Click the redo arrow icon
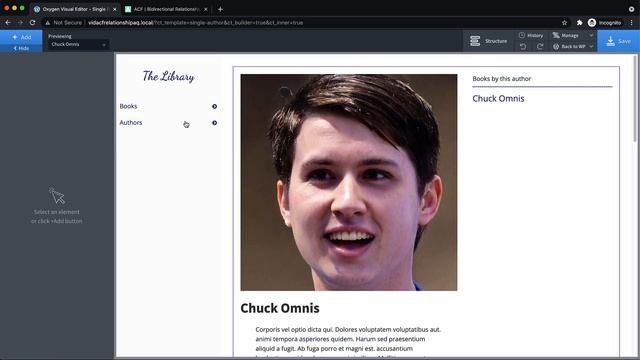This screenshot has height=360, width=640. coord(540,47)
